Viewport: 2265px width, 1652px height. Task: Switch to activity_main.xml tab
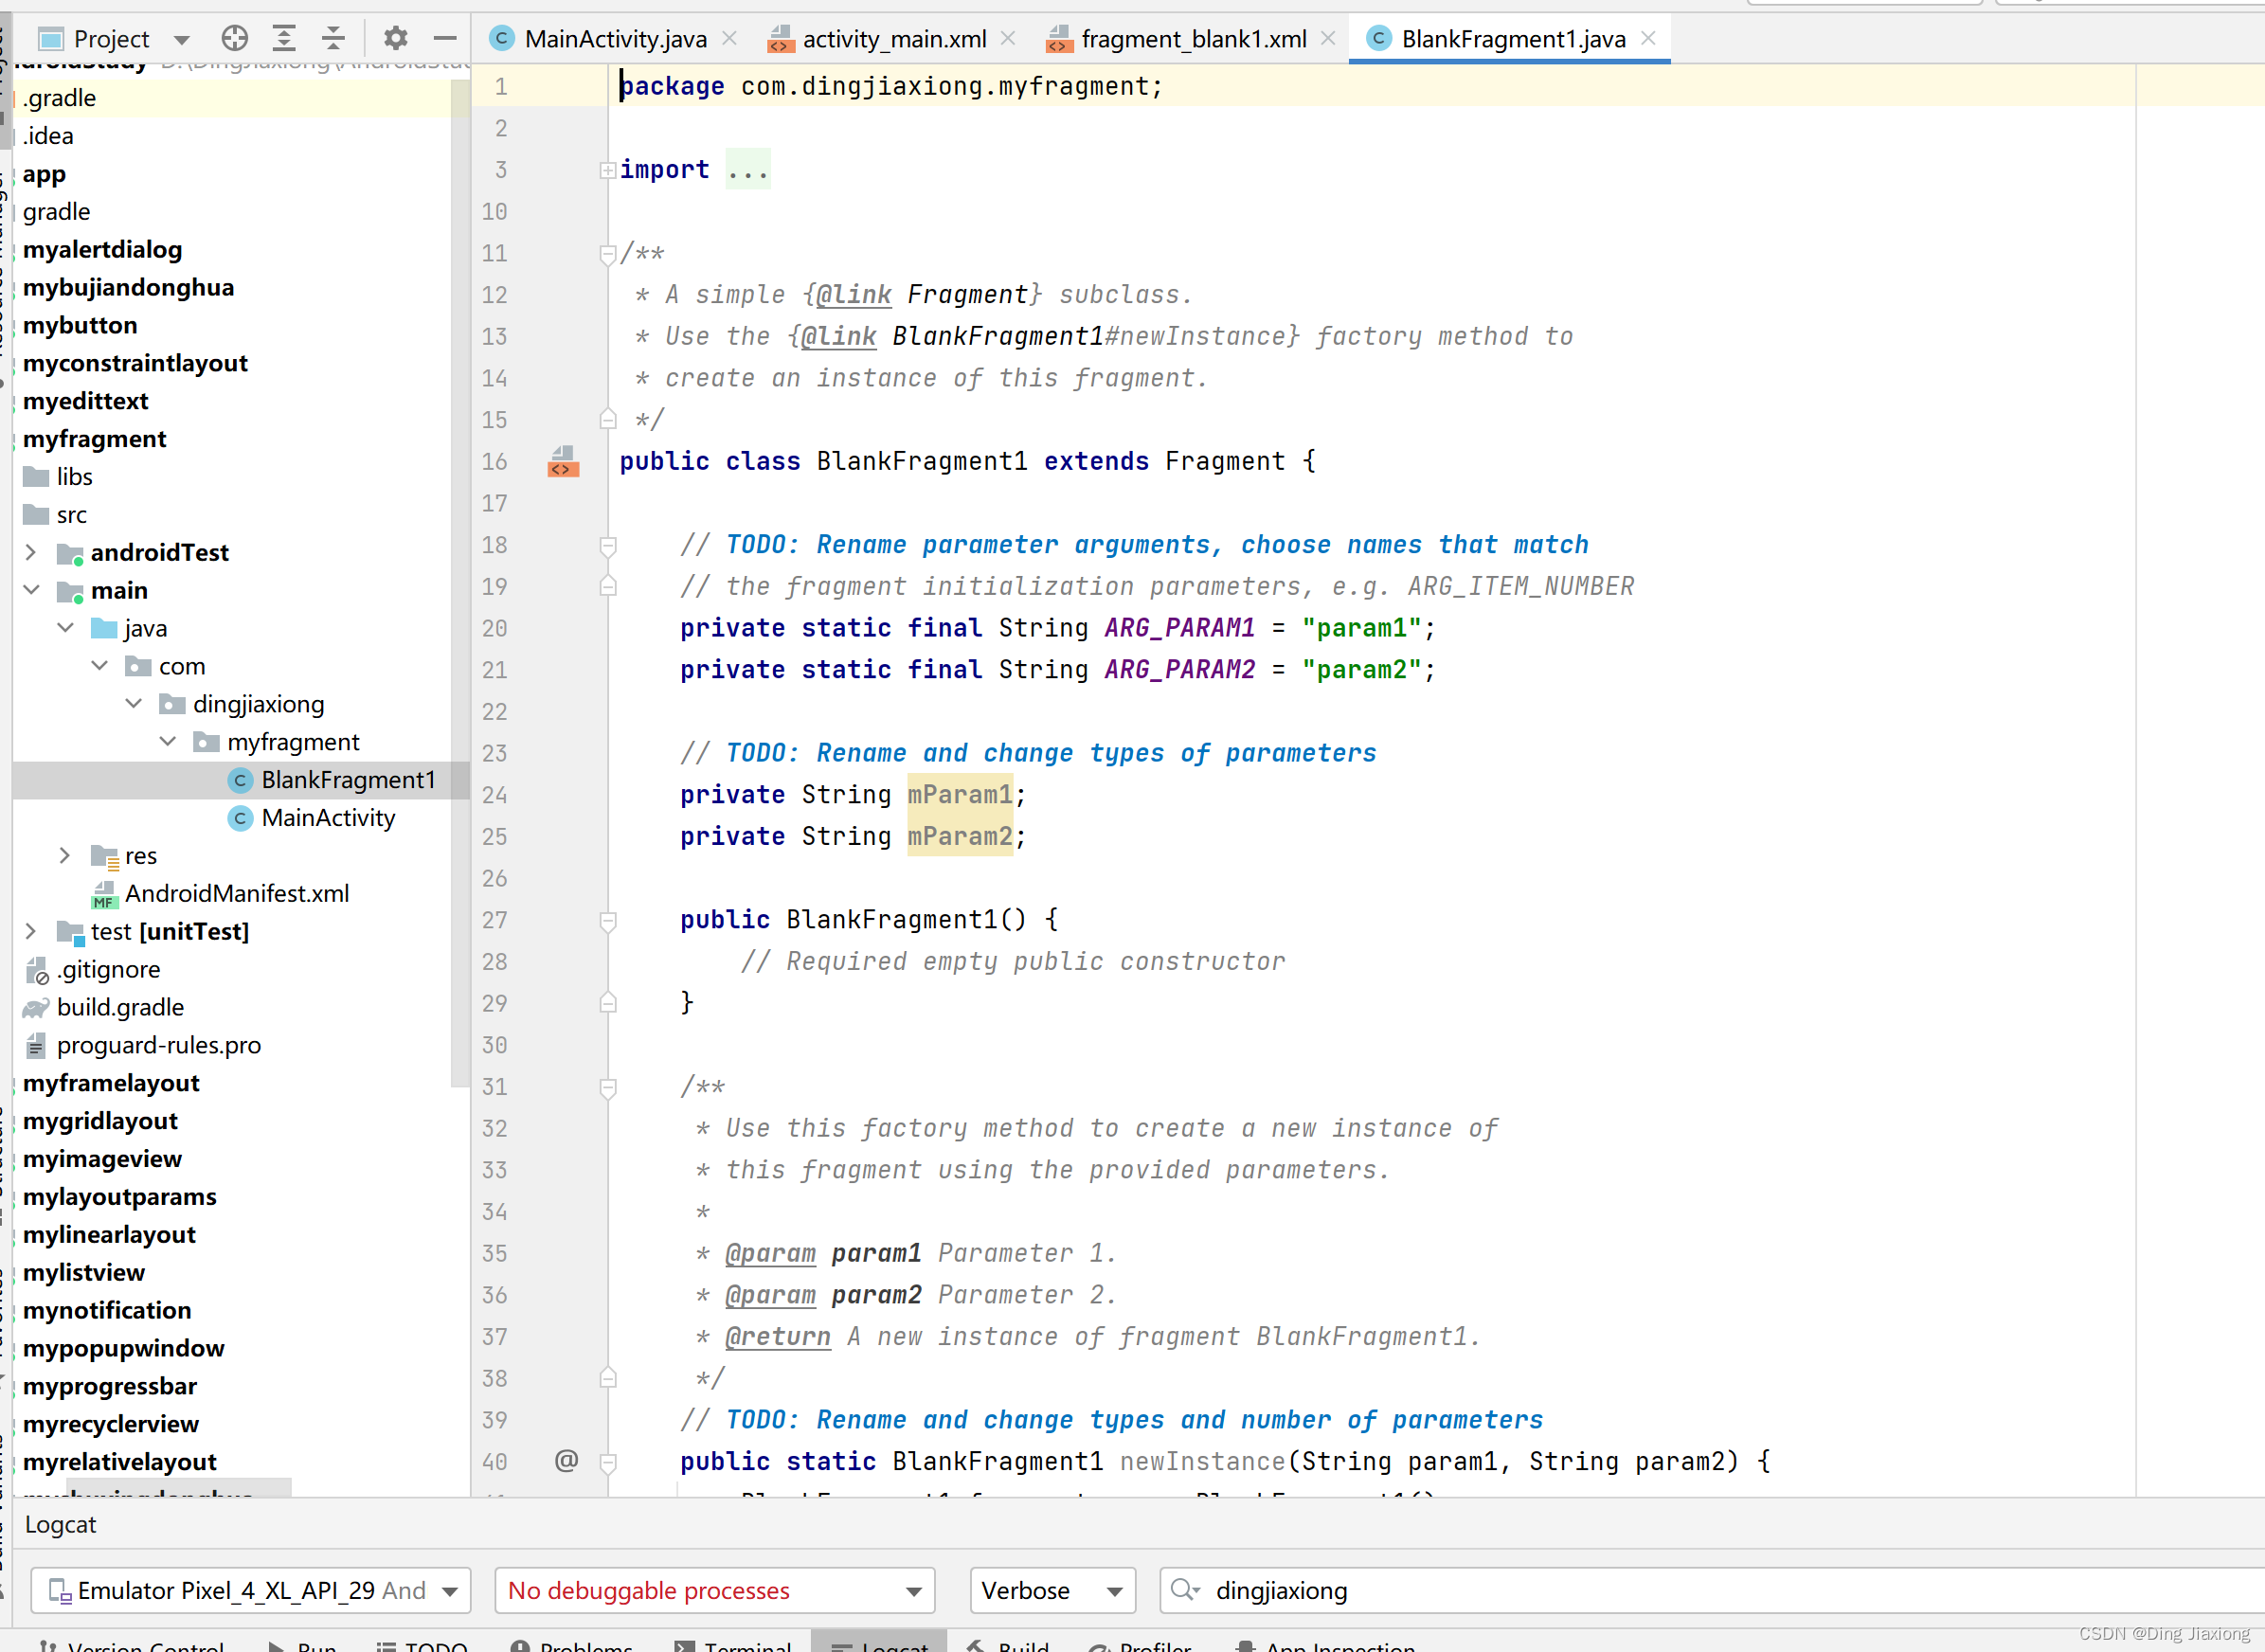tap(894, 39)
